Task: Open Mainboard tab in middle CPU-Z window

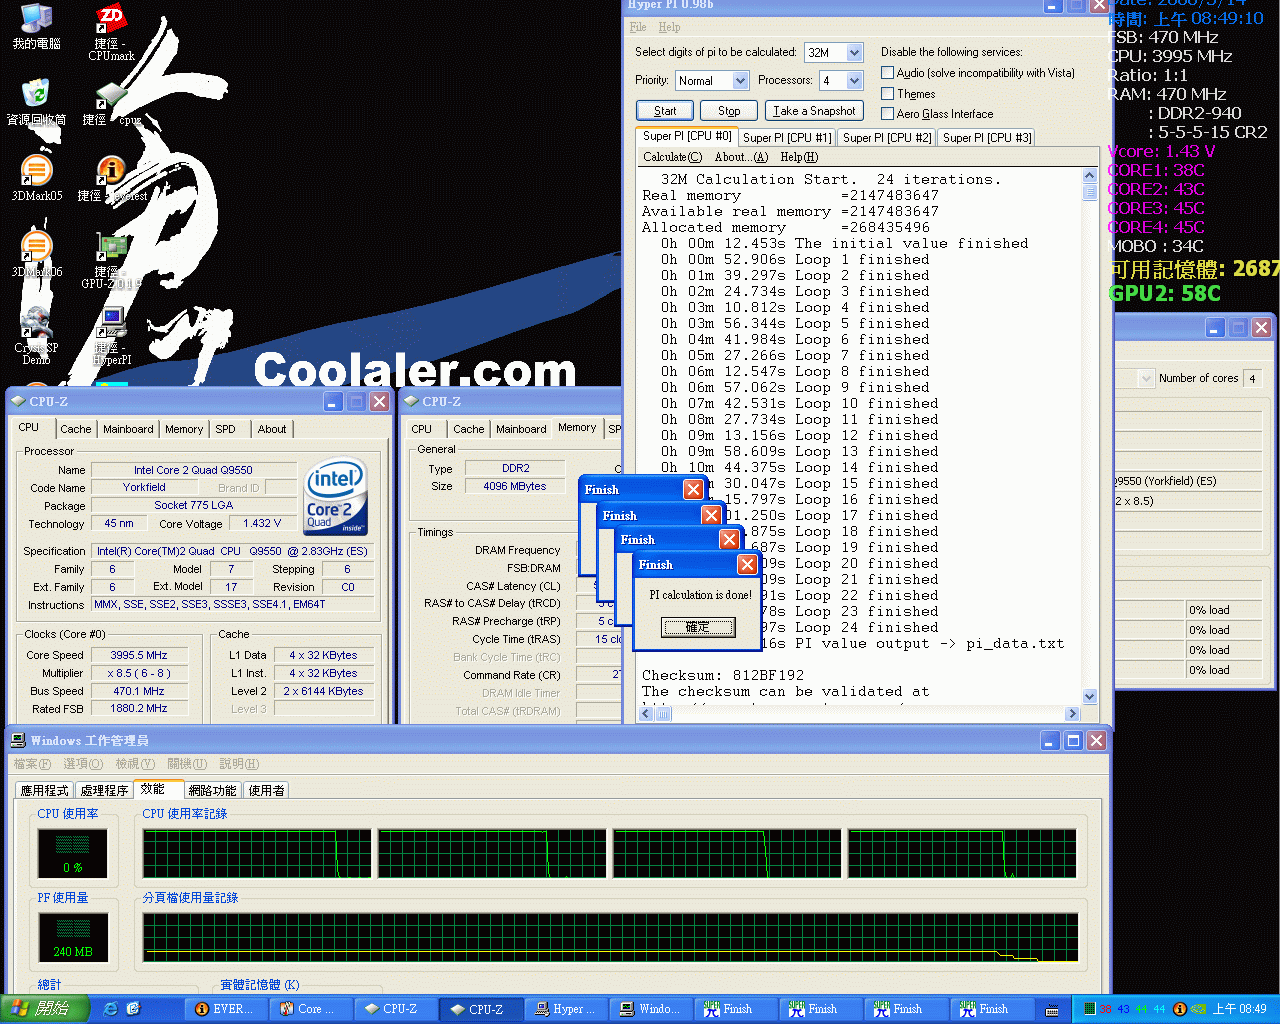Action: click(x=521, y=429)
